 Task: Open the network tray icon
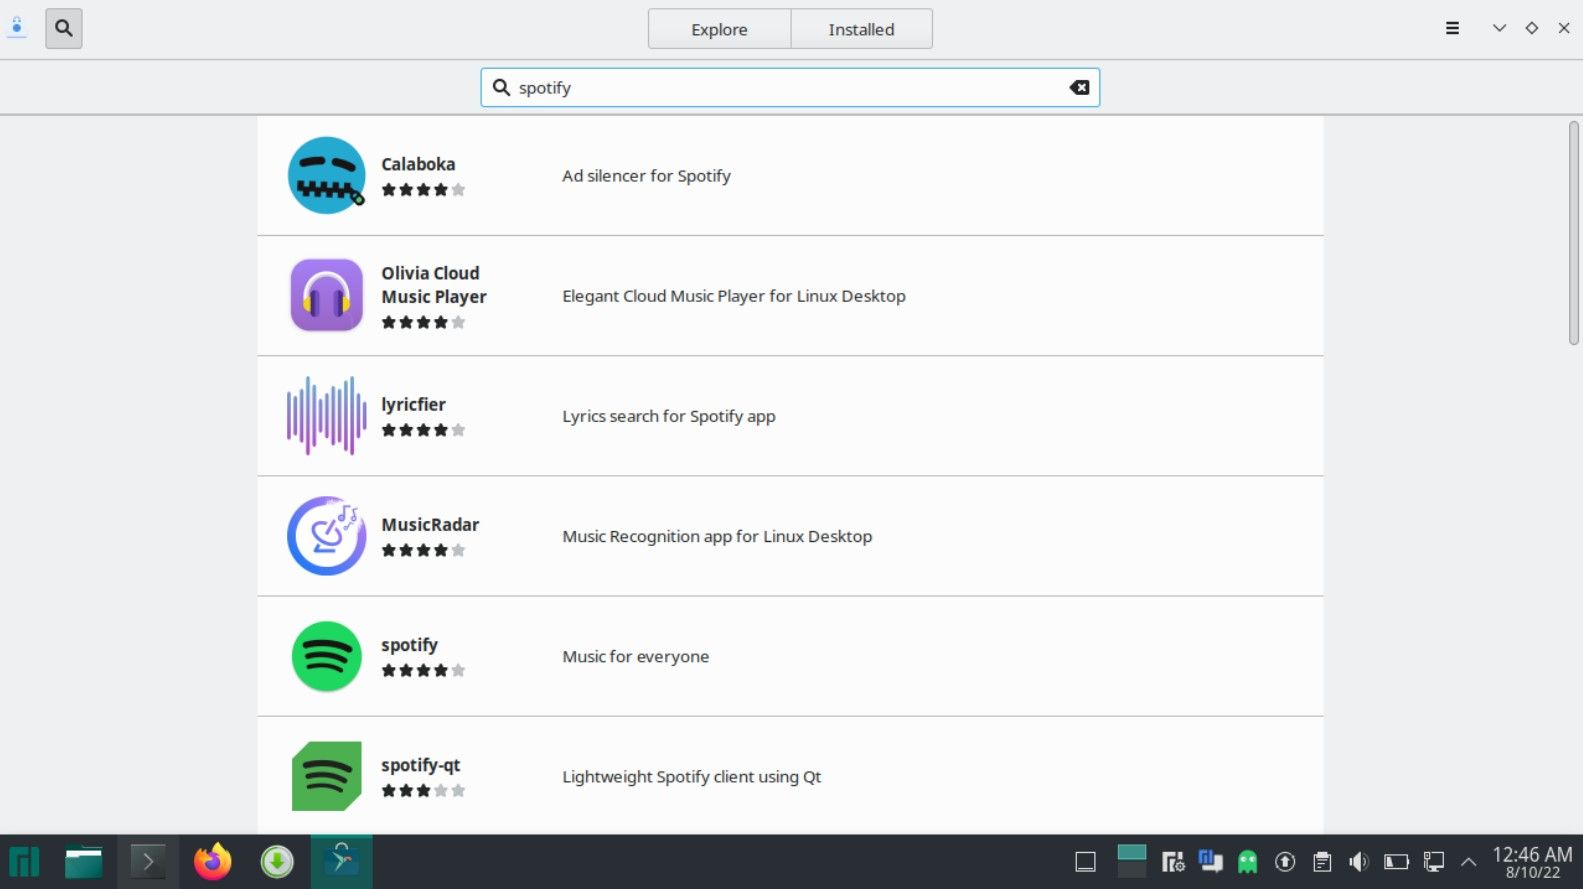pyautogui.click(x=1433, y=861)
